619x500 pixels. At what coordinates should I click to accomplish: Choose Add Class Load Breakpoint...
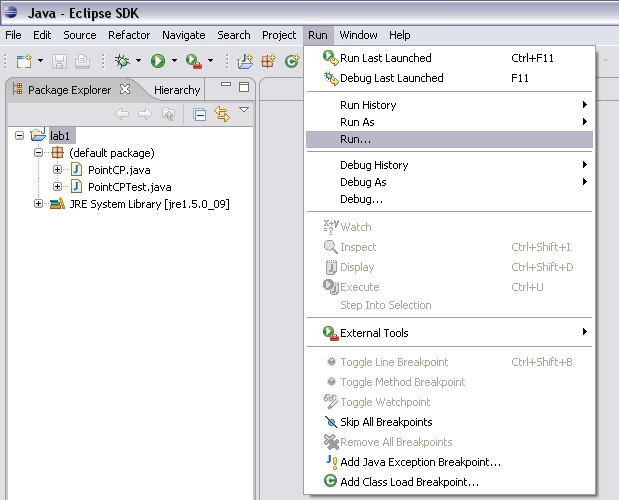point(449,482)
